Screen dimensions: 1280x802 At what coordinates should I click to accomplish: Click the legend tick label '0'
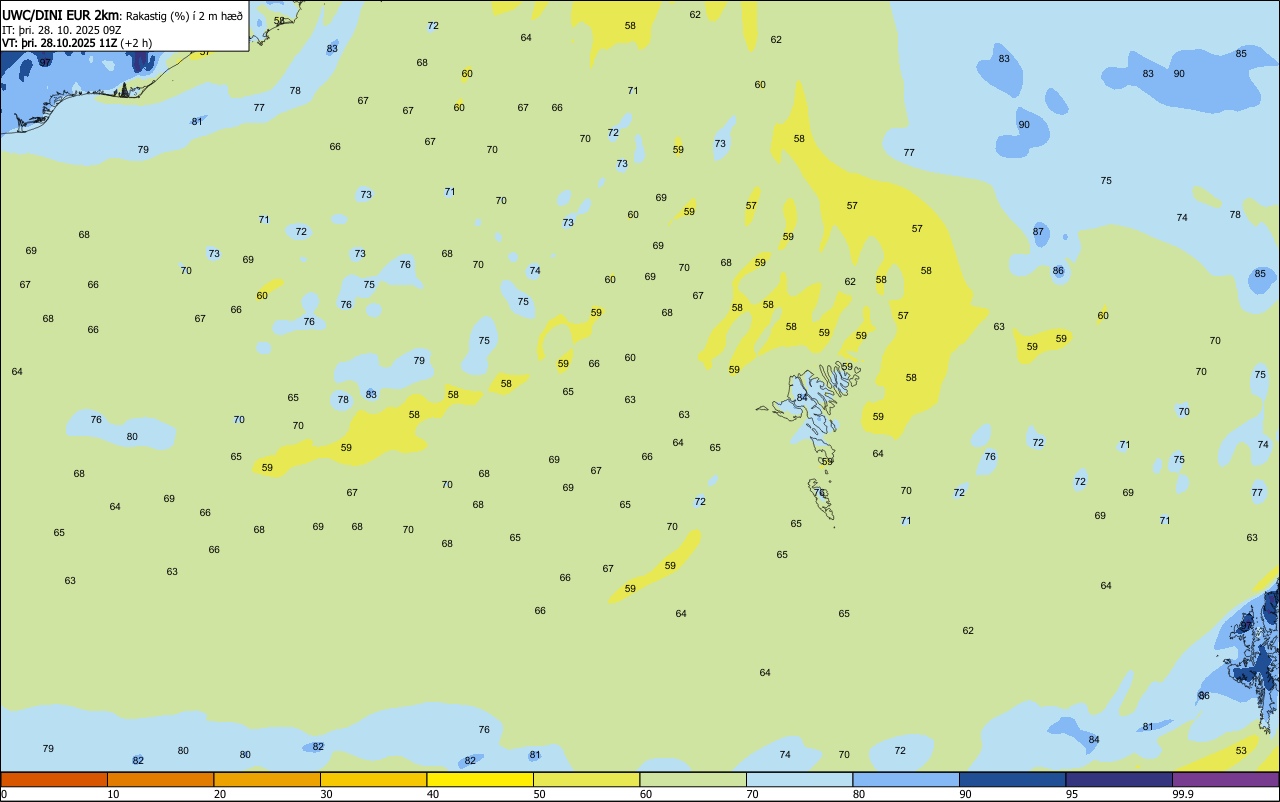[x=4, y=794]
